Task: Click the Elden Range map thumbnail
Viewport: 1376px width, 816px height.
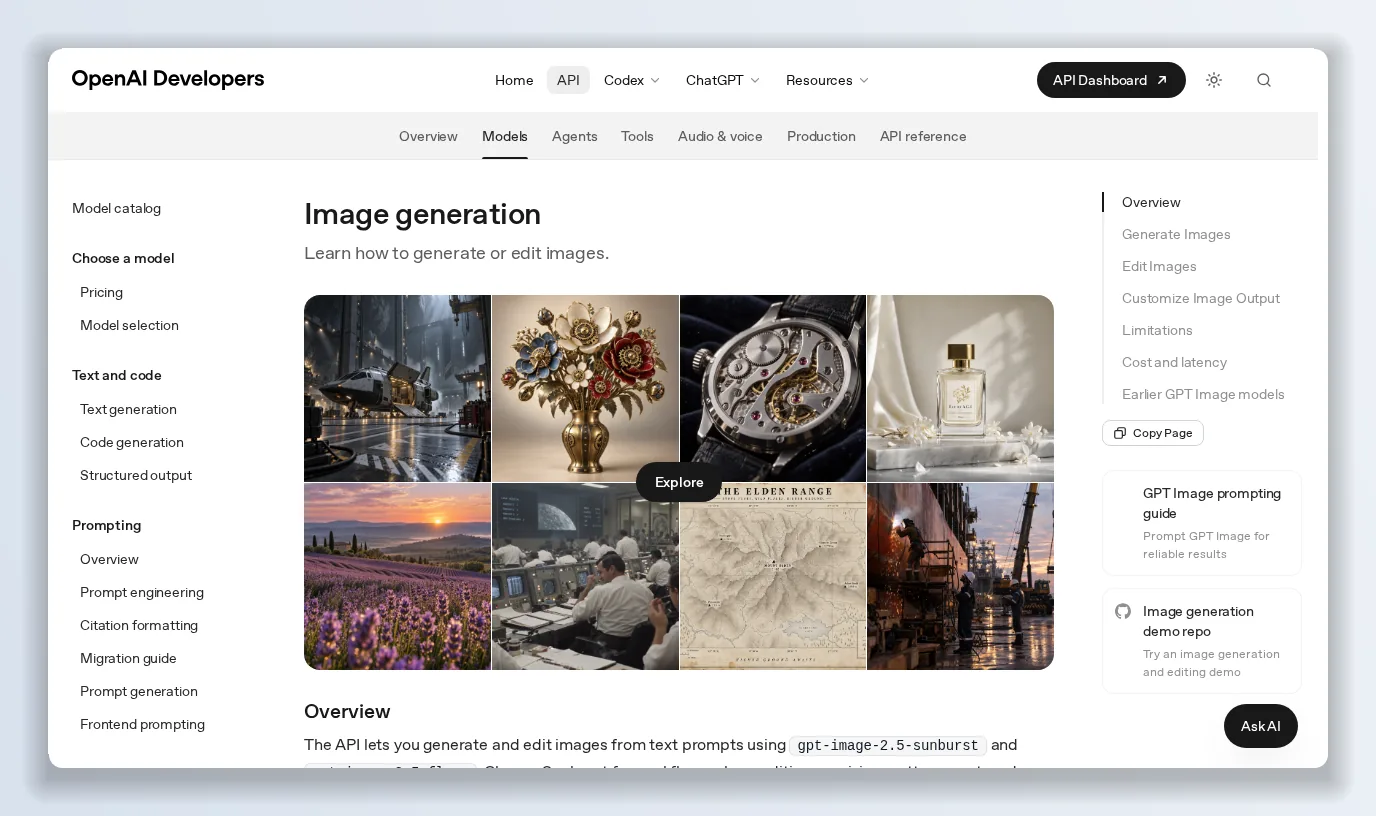Action: (x=773, y=577)
